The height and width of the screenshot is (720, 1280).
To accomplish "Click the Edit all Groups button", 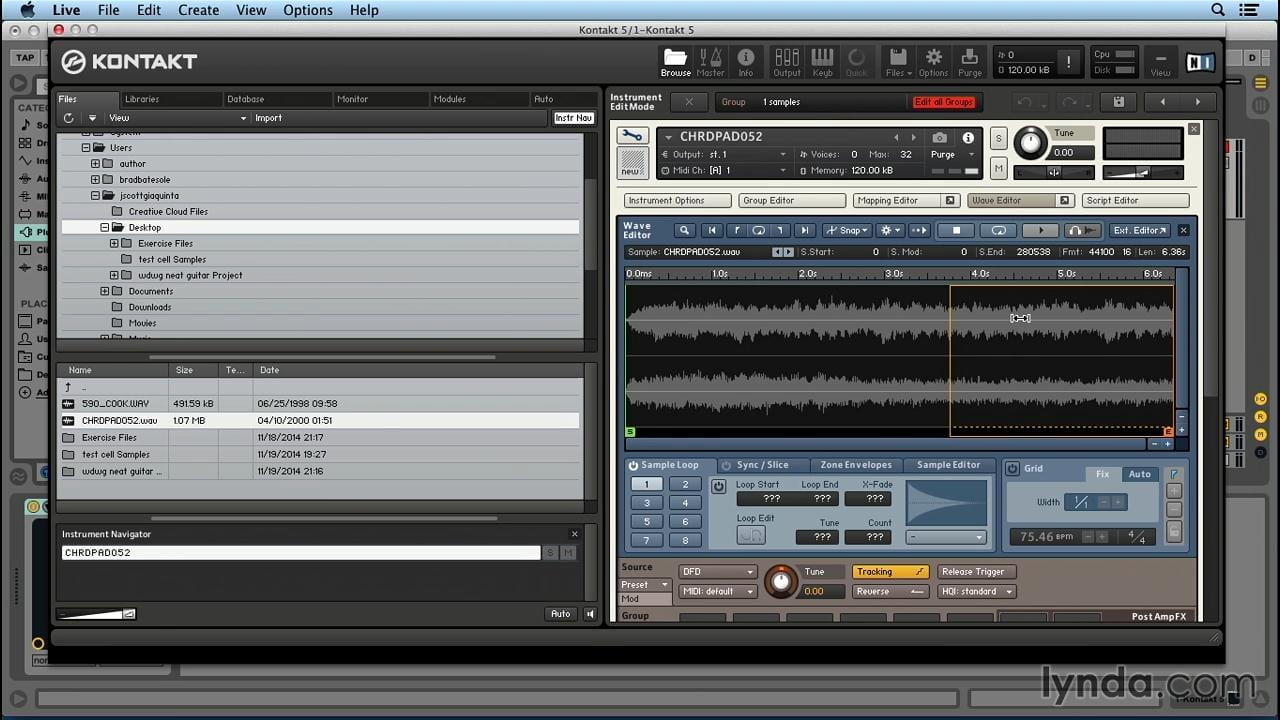I will tap(942, 102).
